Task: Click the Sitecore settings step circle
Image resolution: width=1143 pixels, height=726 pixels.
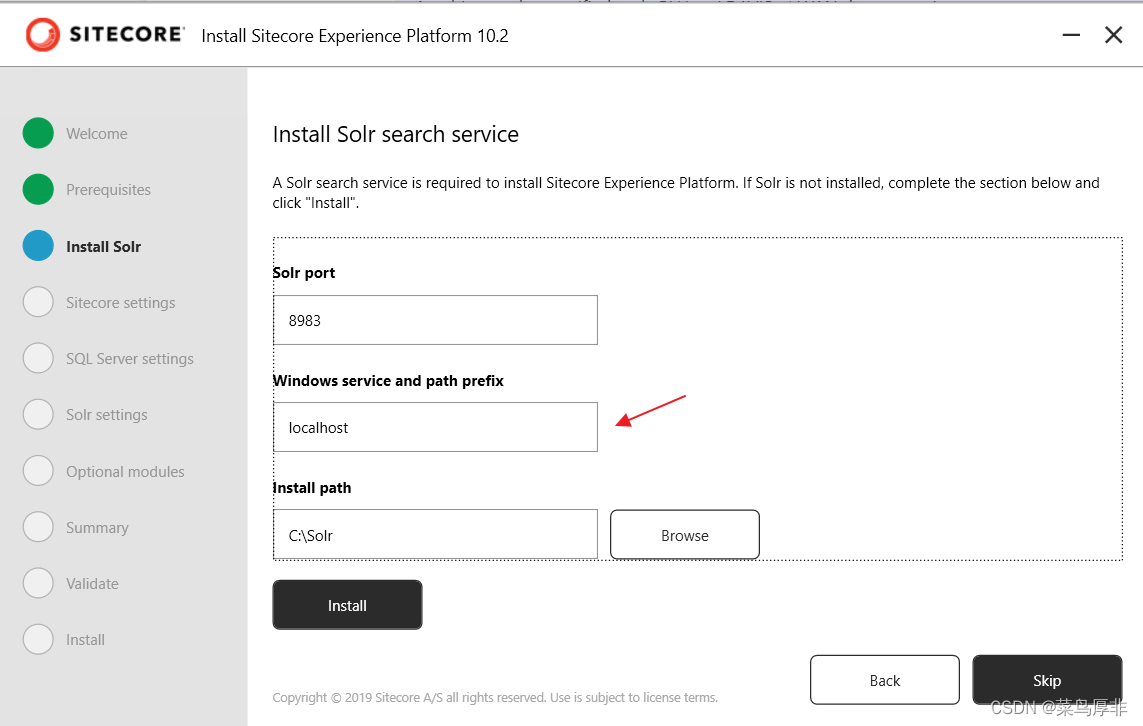Action: click(x=38, y=302)
